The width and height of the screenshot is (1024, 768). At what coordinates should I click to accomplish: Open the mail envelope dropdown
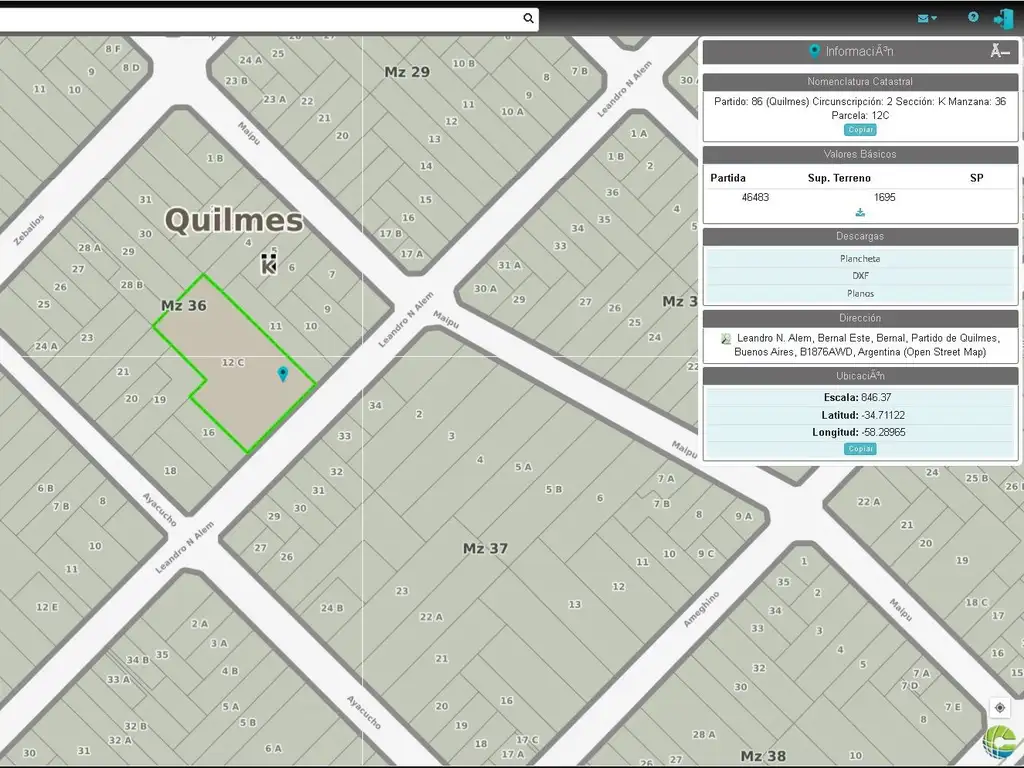point(927,18)
